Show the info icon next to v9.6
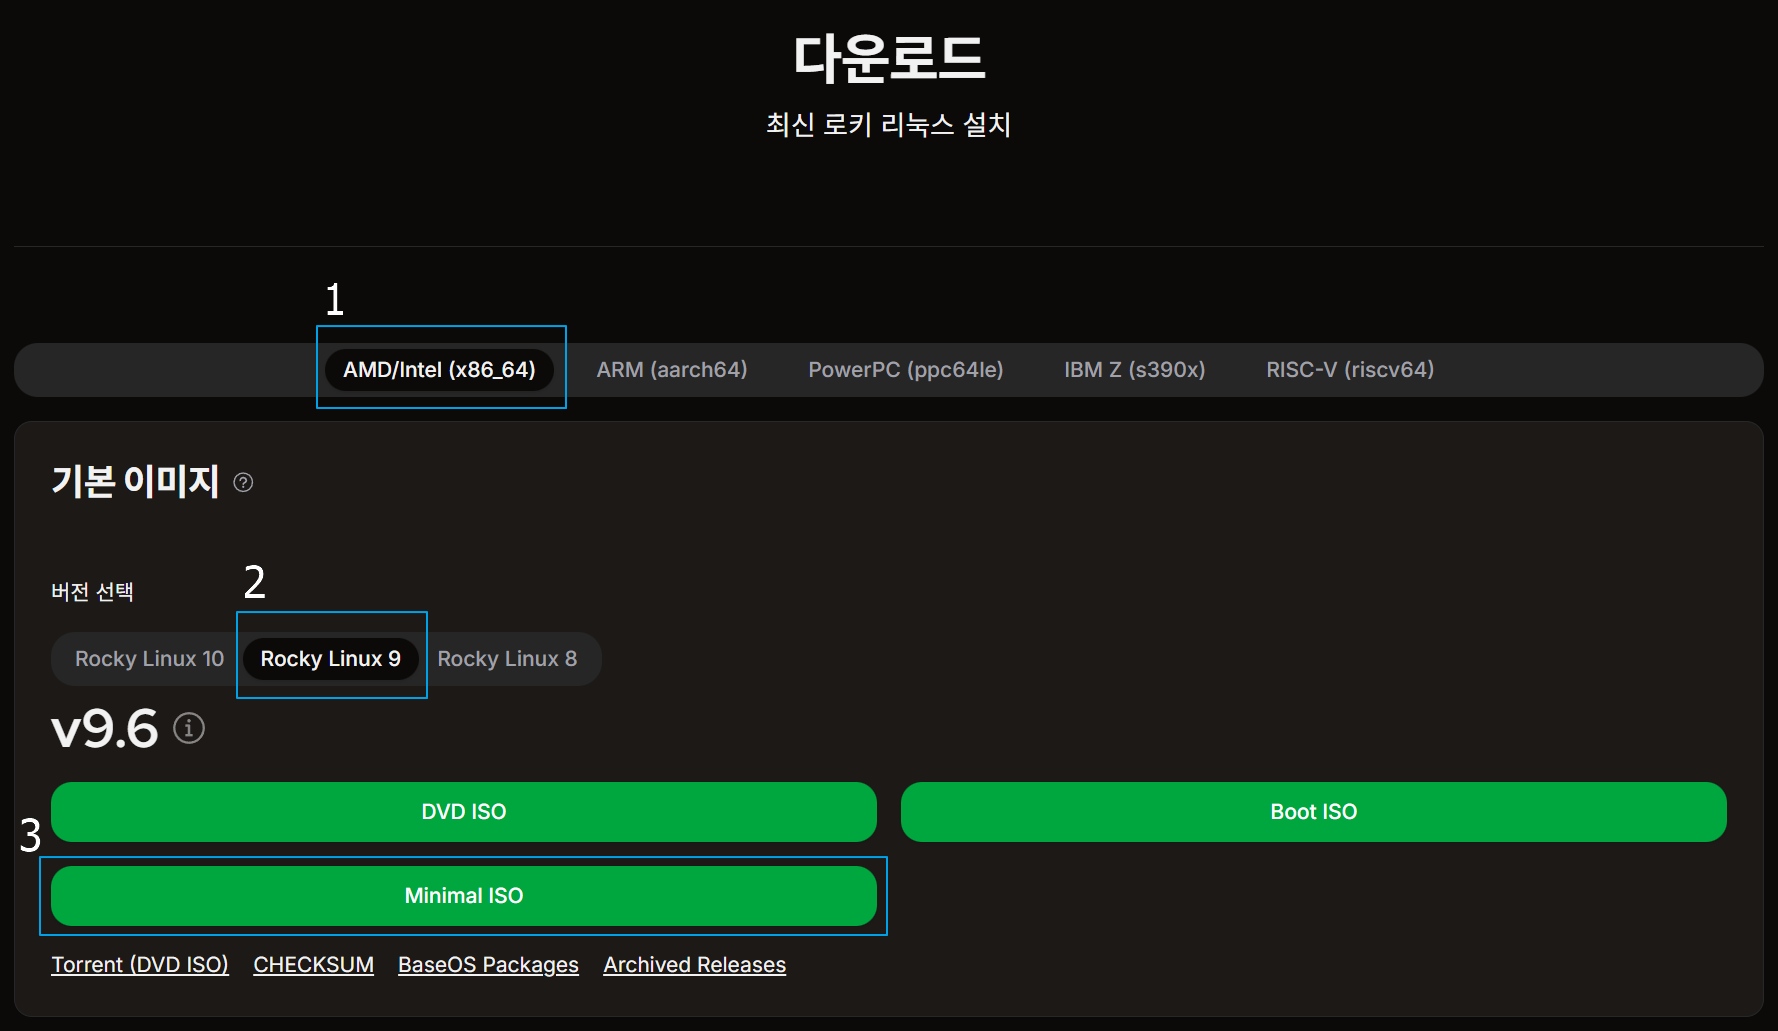1778x1031 pixels. 189,728
